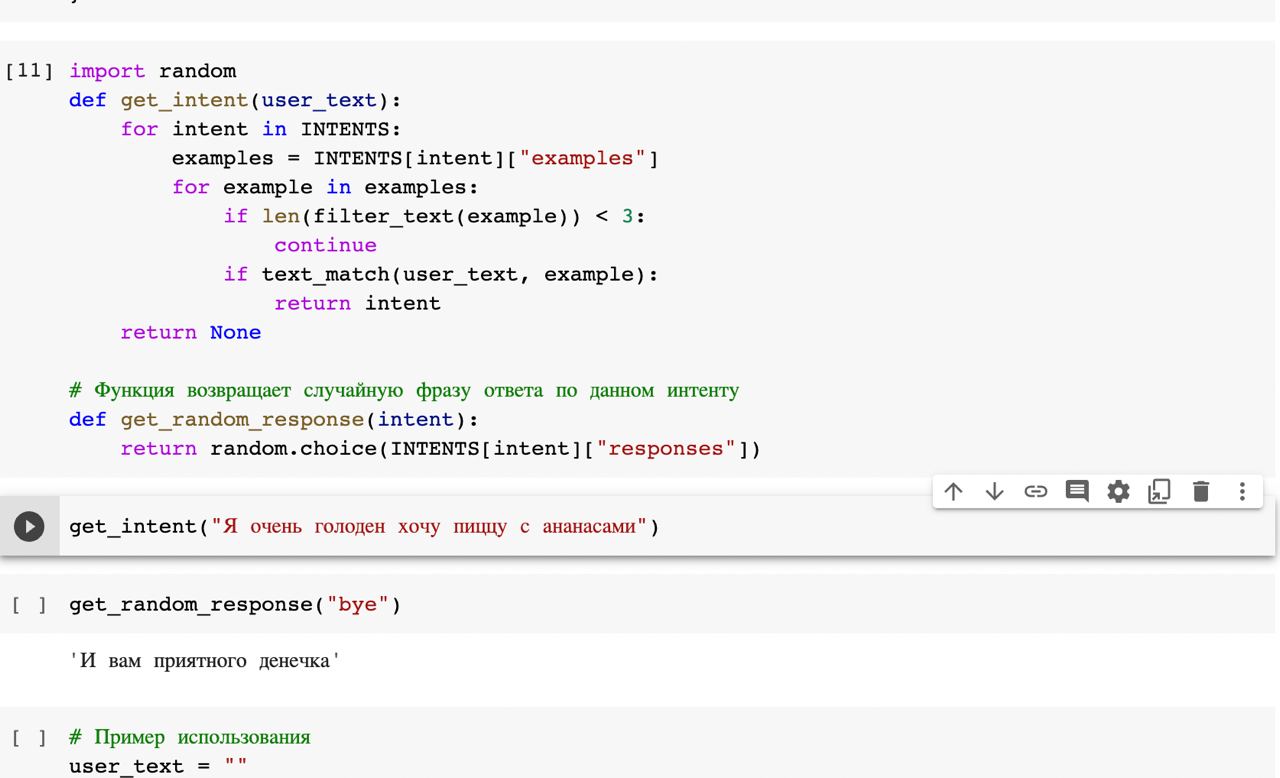1280x778 pixels.
Task: Place cursor on the "import random" line
Action: (153, 71)
